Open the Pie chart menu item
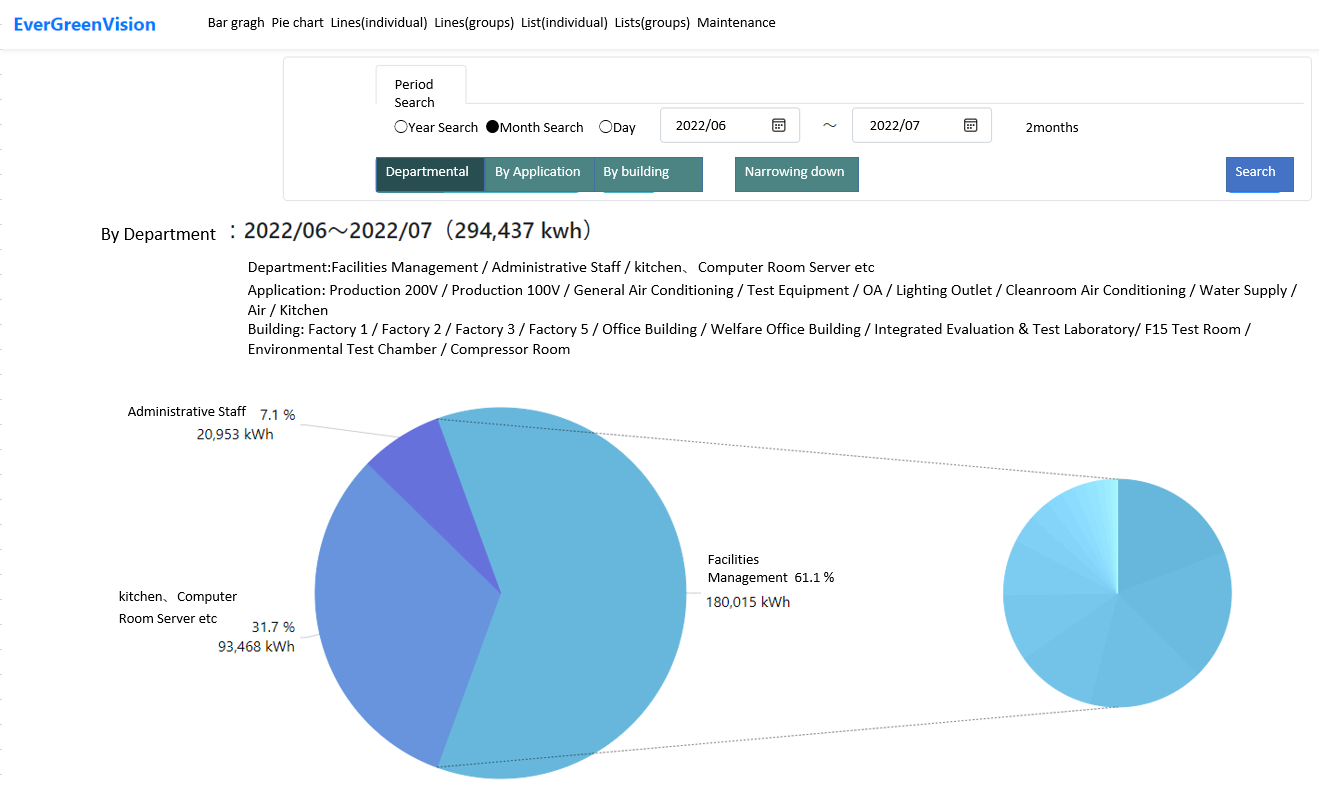 click(298, 22)
